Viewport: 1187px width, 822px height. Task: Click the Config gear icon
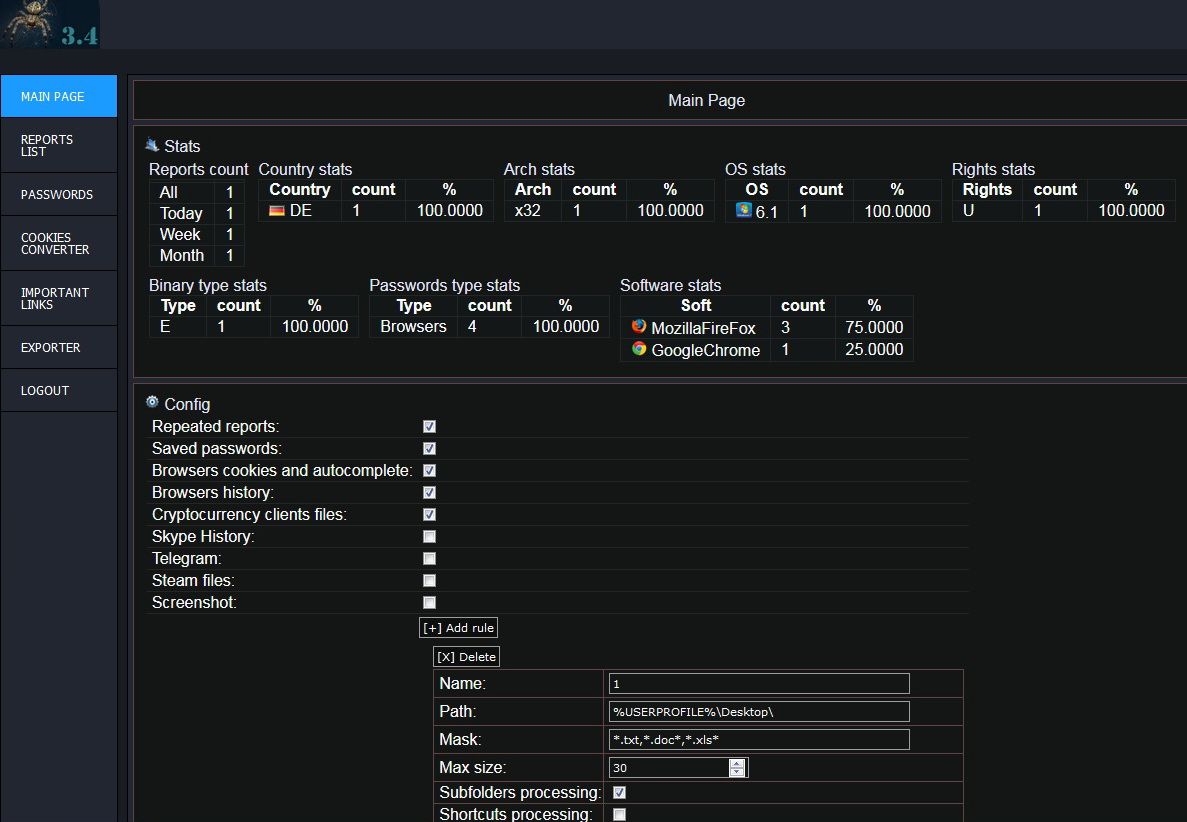click(x=152, y=402)
